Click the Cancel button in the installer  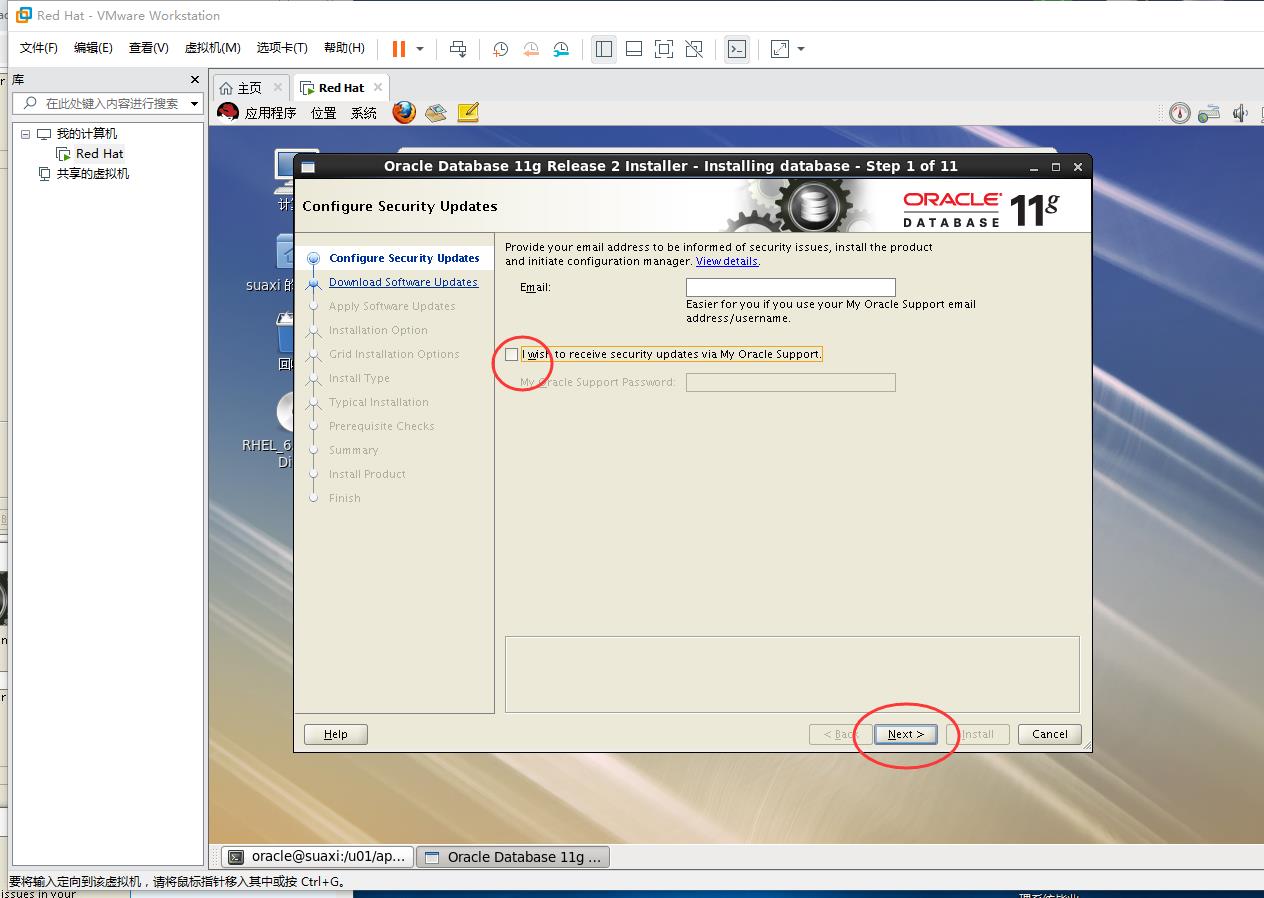click(x=1050, y=734)
